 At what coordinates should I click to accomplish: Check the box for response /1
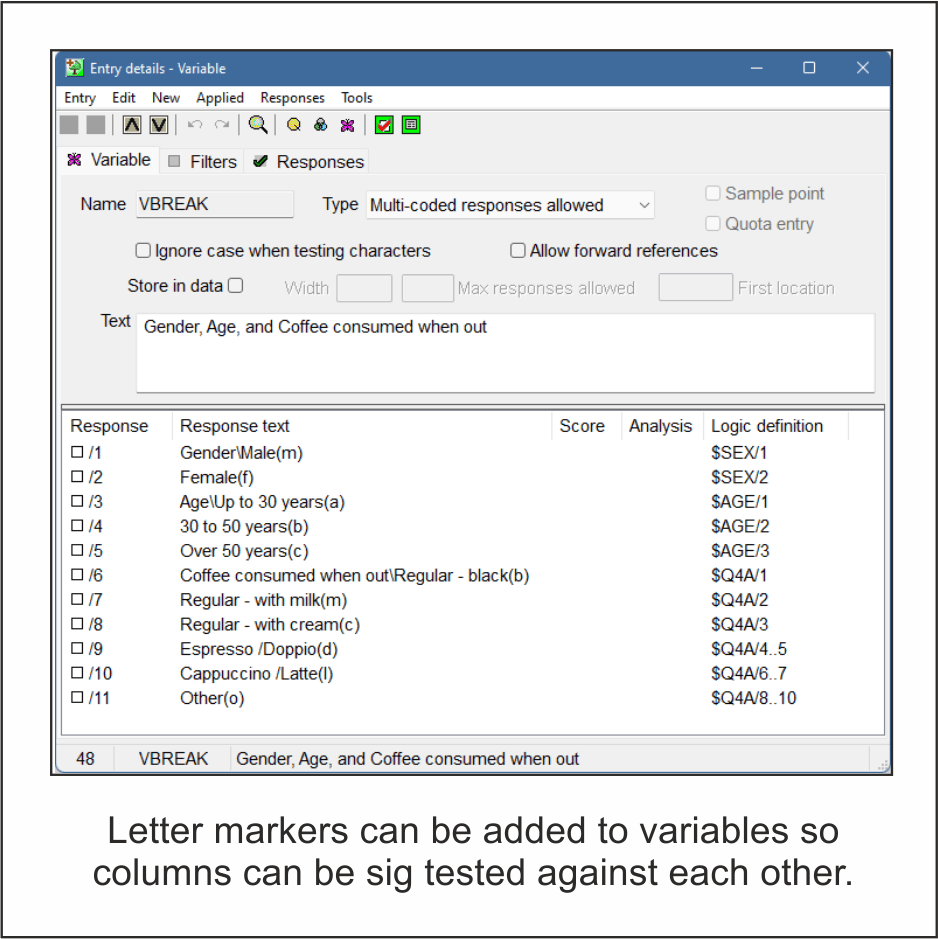77,452
